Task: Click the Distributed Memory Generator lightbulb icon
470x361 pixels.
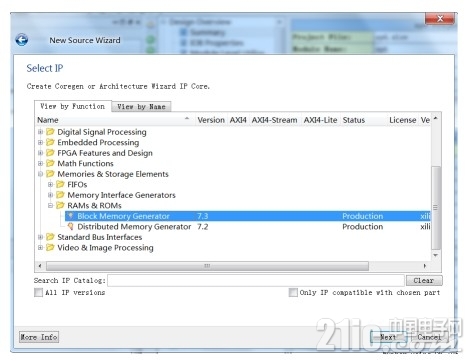Action: 70,227
